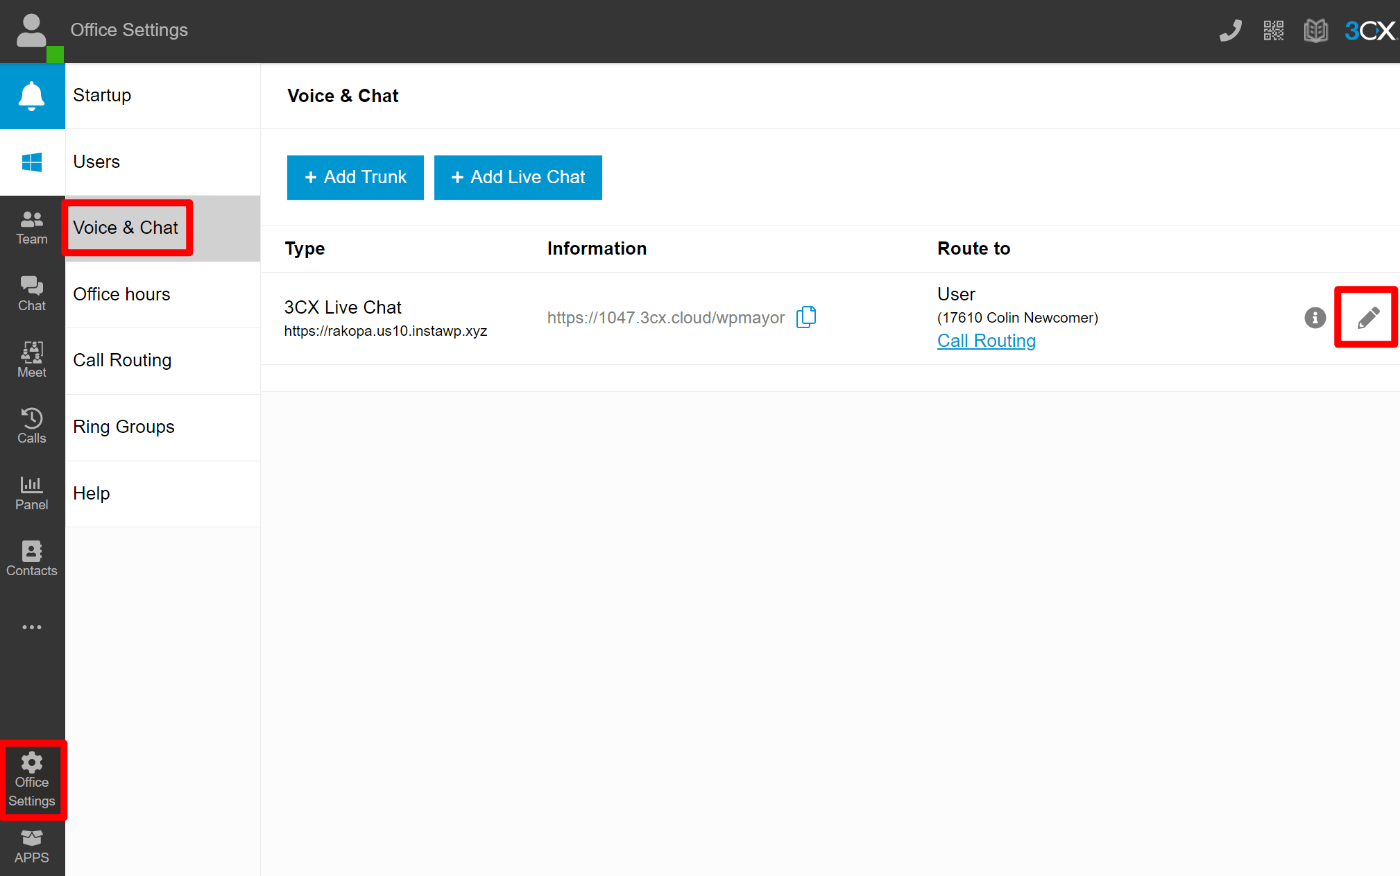Show the QR code icon
Image resolution: width=1400 pixels, height=876 pixels.
pos(1274,31)
